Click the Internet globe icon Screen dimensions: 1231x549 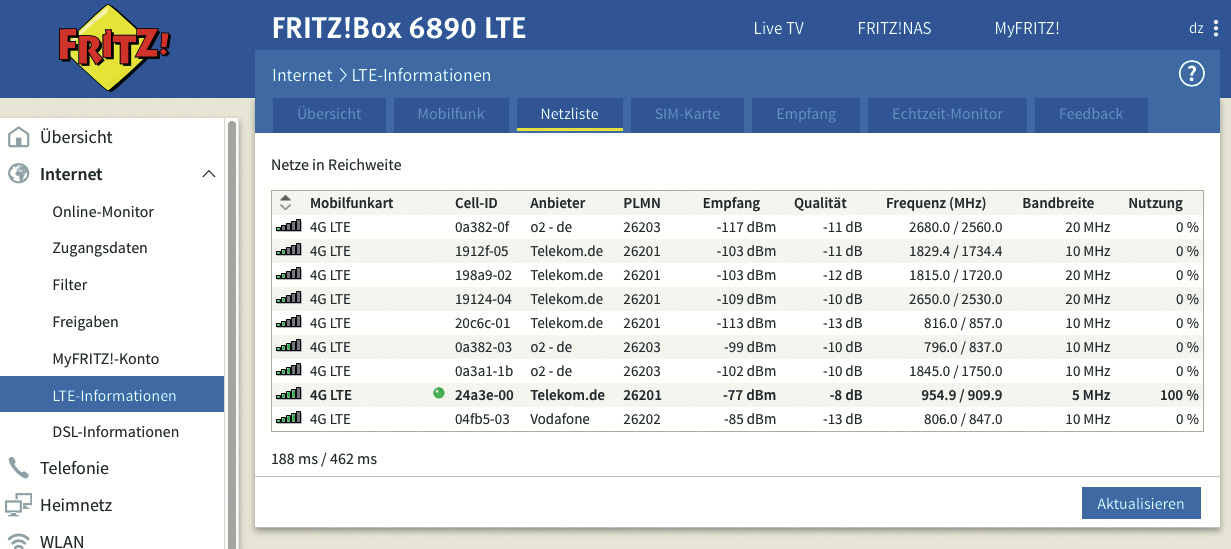point(19,174)
